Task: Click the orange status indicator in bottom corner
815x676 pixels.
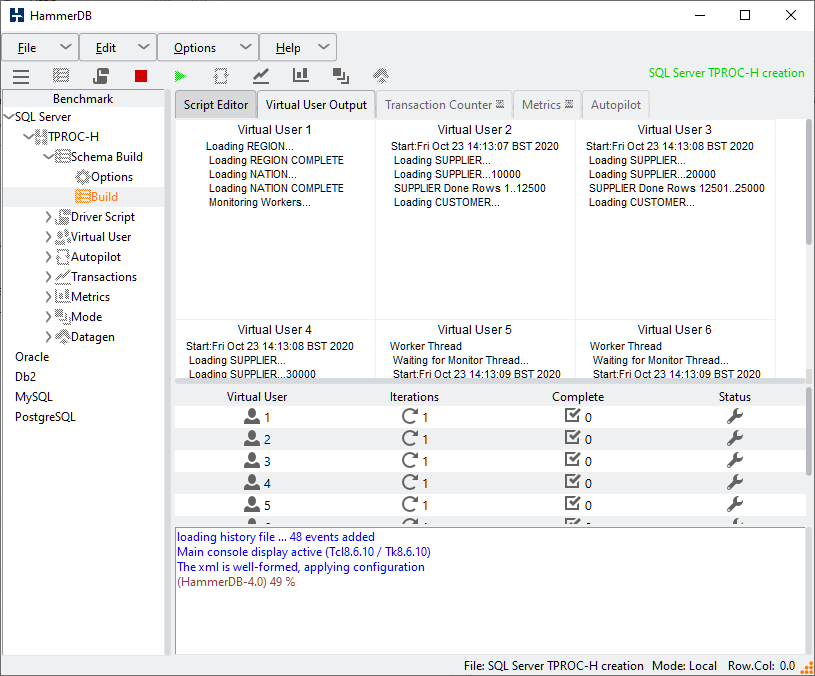Action: pos(807,667)
